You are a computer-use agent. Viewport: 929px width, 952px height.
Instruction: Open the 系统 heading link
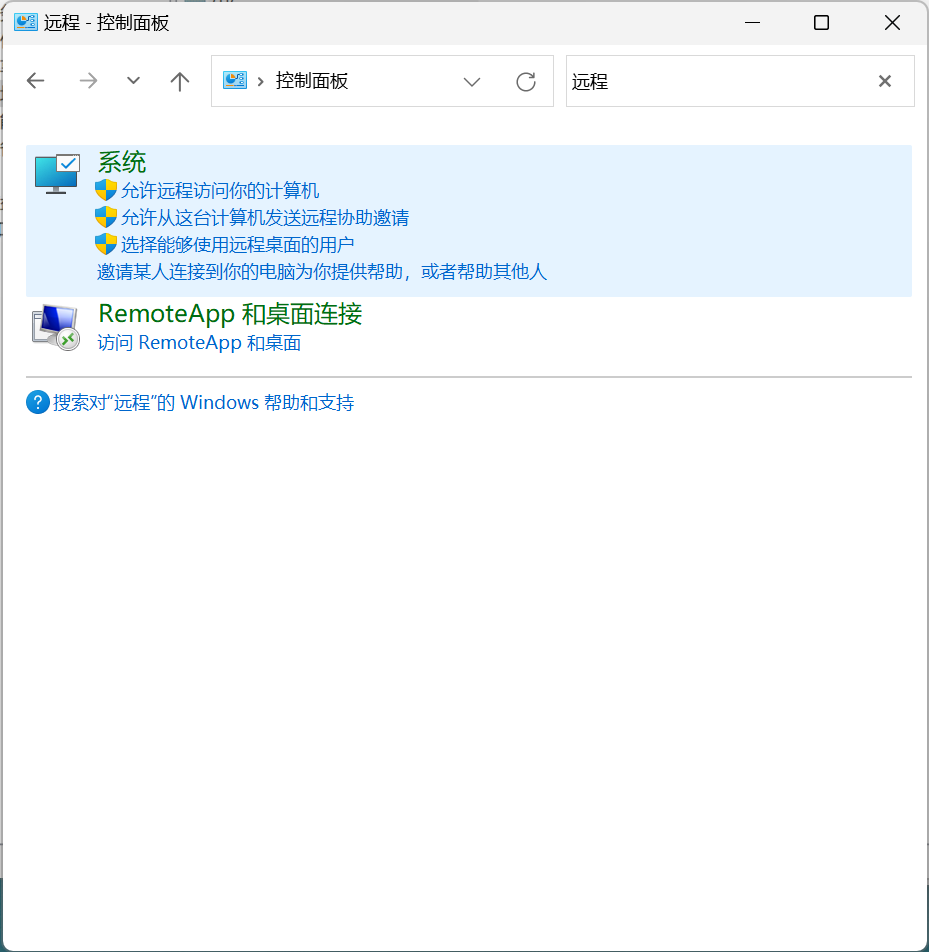[122, 162]
